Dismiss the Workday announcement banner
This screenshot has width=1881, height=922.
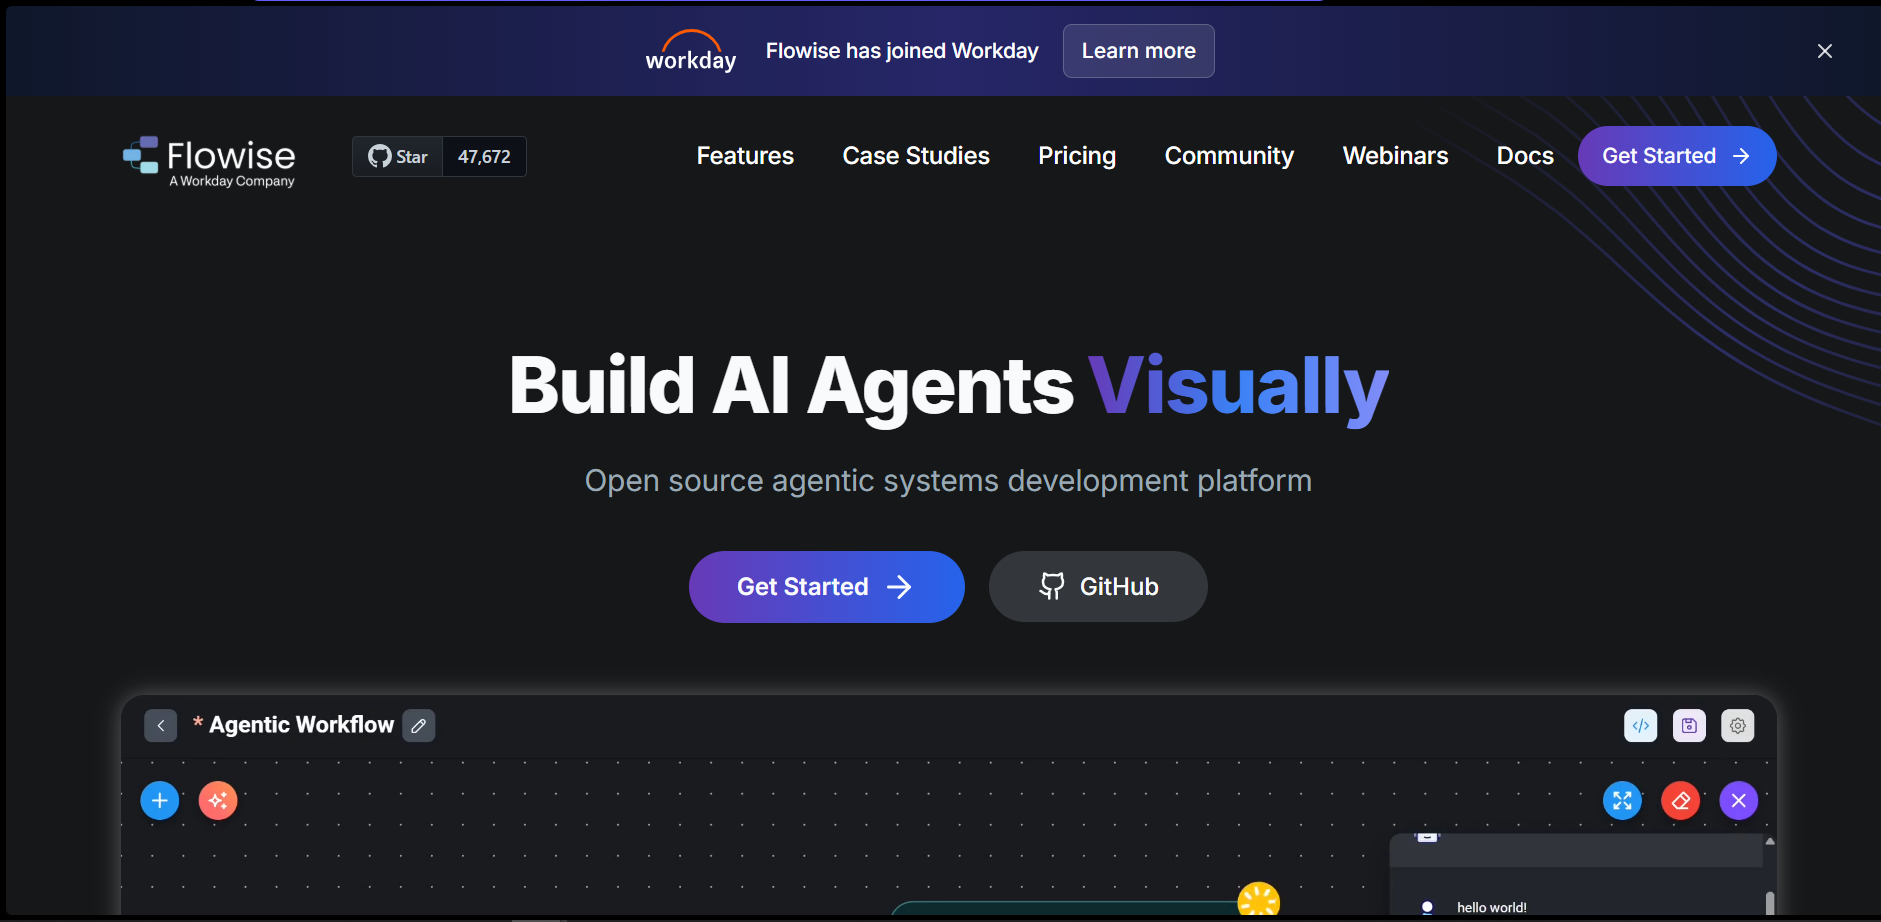click(1825, 51)
